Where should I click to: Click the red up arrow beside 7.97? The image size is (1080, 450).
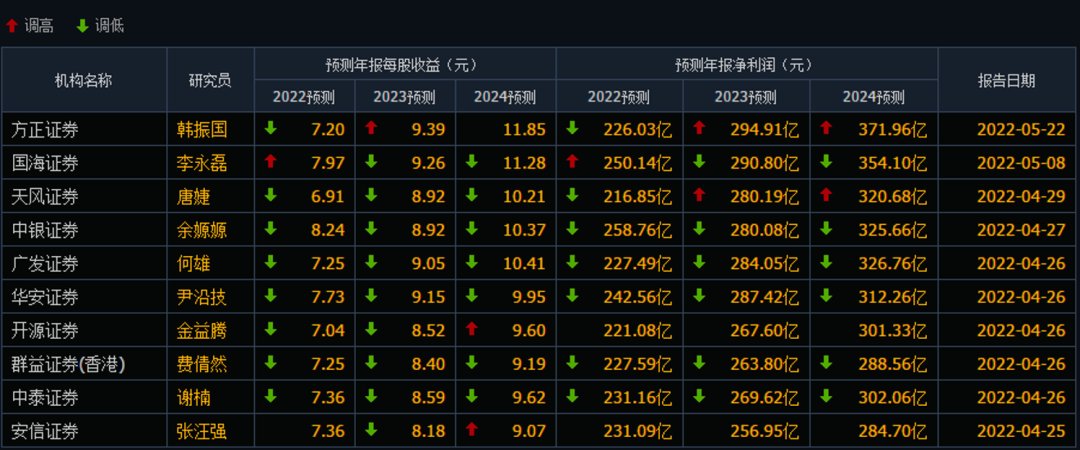pos(271,162)
